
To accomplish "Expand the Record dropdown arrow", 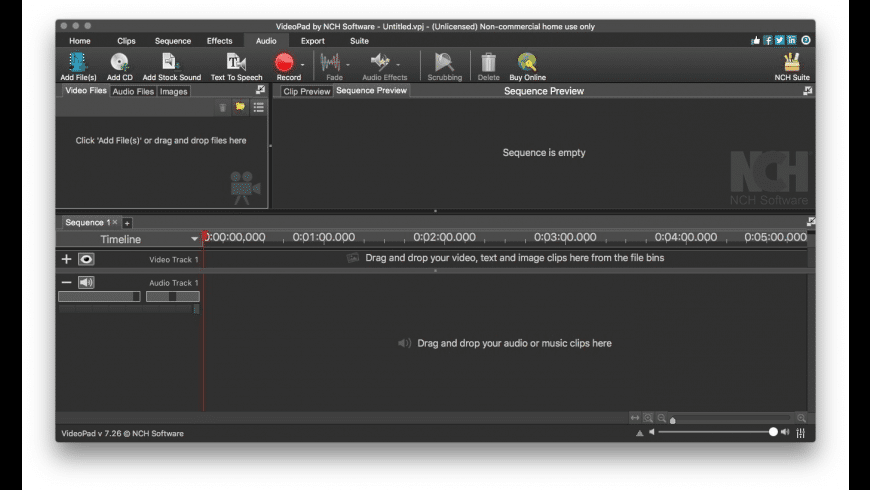I will (x=302, y=65).
